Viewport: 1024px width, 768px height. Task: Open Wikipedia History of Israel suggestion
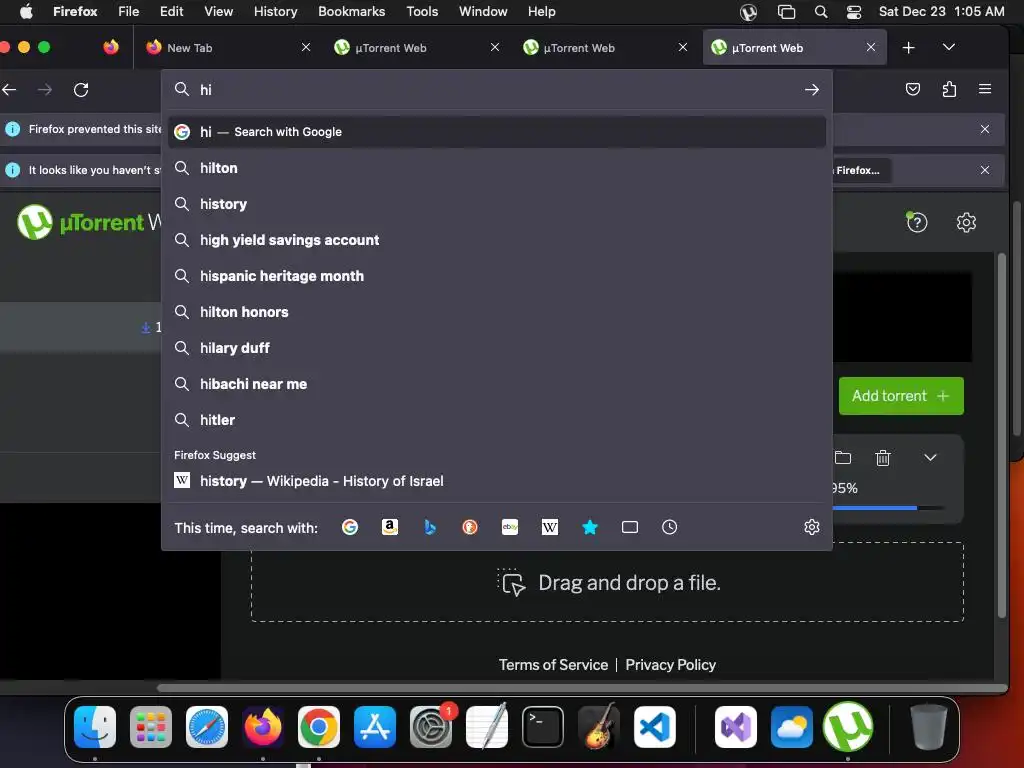coord(497,481)
